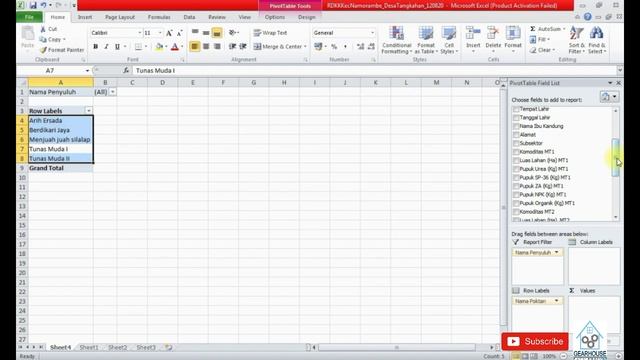Image resolution: width=640 pixels, height=360 pixels.
Task: Align text right
Action: 217,47
